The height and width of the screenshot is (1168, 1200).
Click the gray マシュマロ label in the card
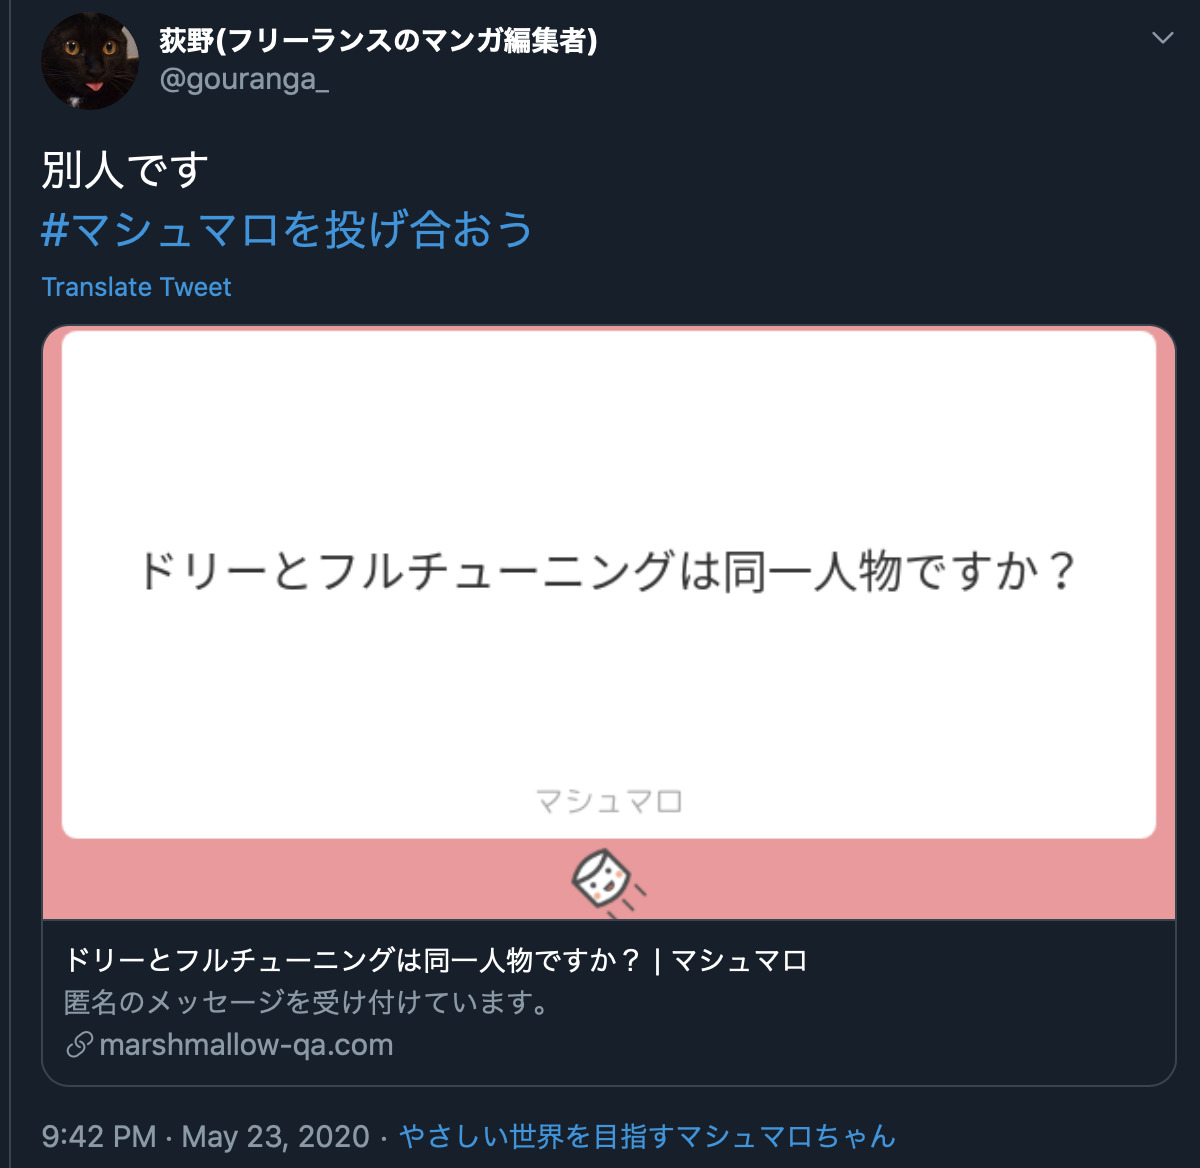(x=609, y=801)
